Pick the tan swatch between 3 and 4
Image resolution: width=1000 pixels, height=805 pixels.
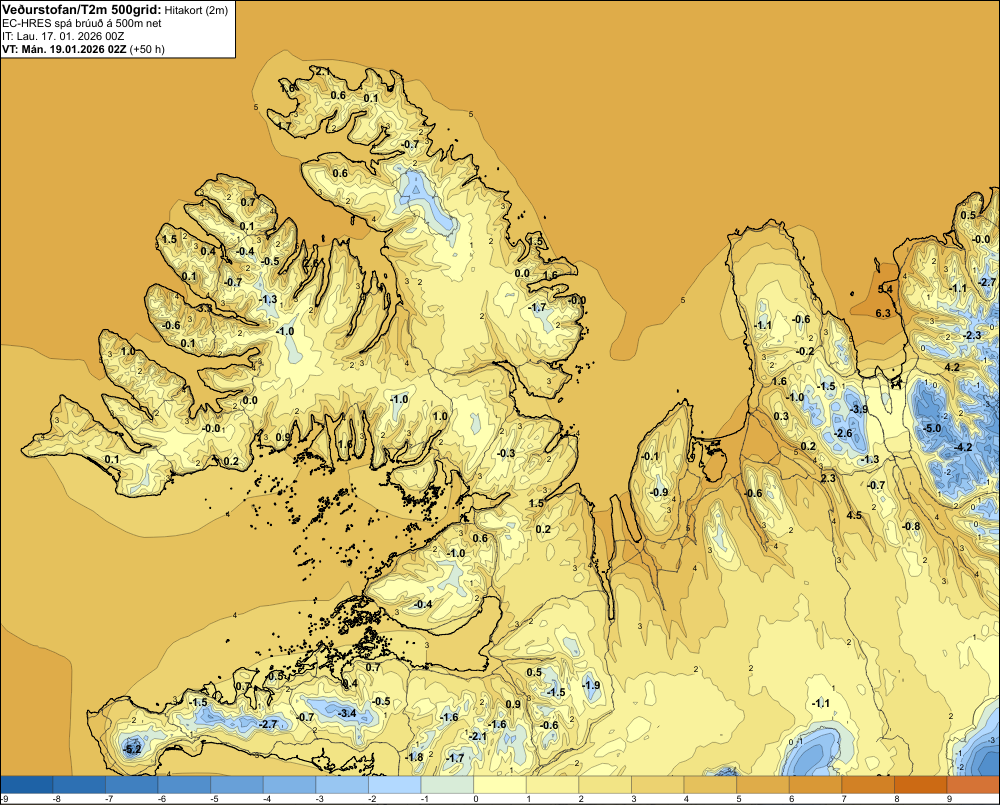657,784
